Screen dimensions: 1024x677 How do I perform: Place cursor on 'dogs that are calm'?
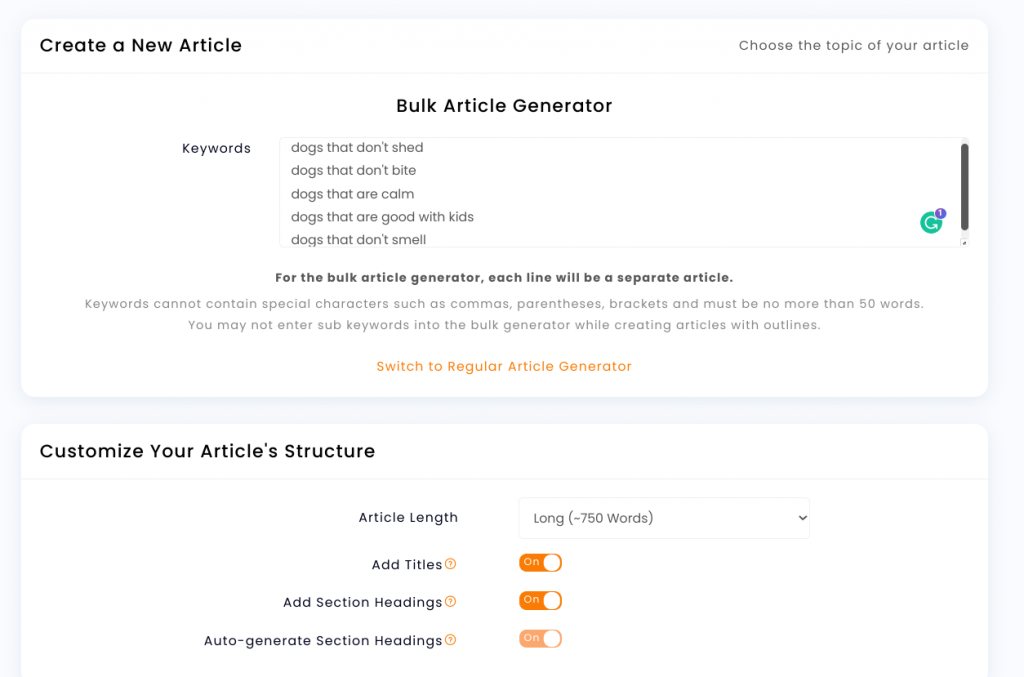click(353, 194)
